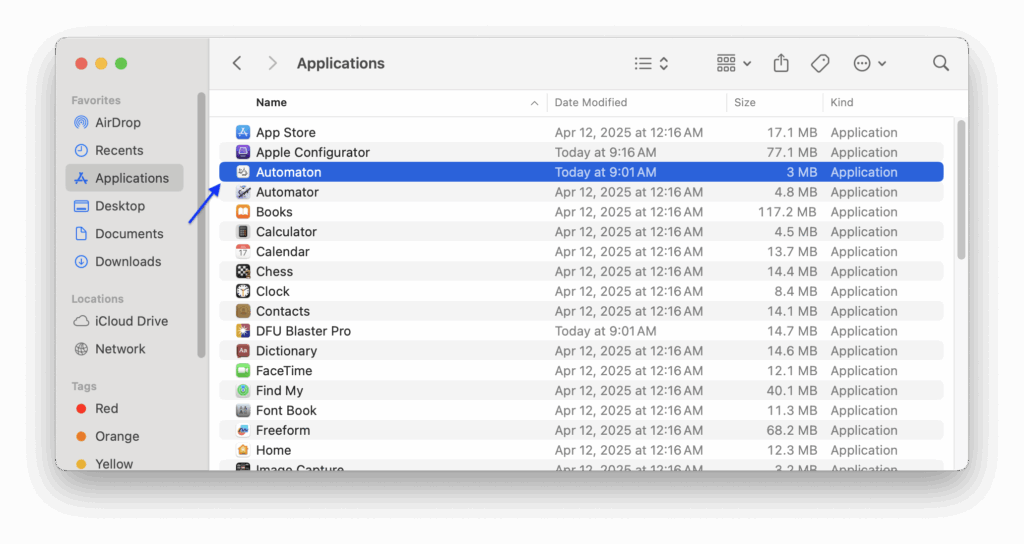Select the Chess file name
This screenshot has height=544, width=1024.
tap(274, 272)
